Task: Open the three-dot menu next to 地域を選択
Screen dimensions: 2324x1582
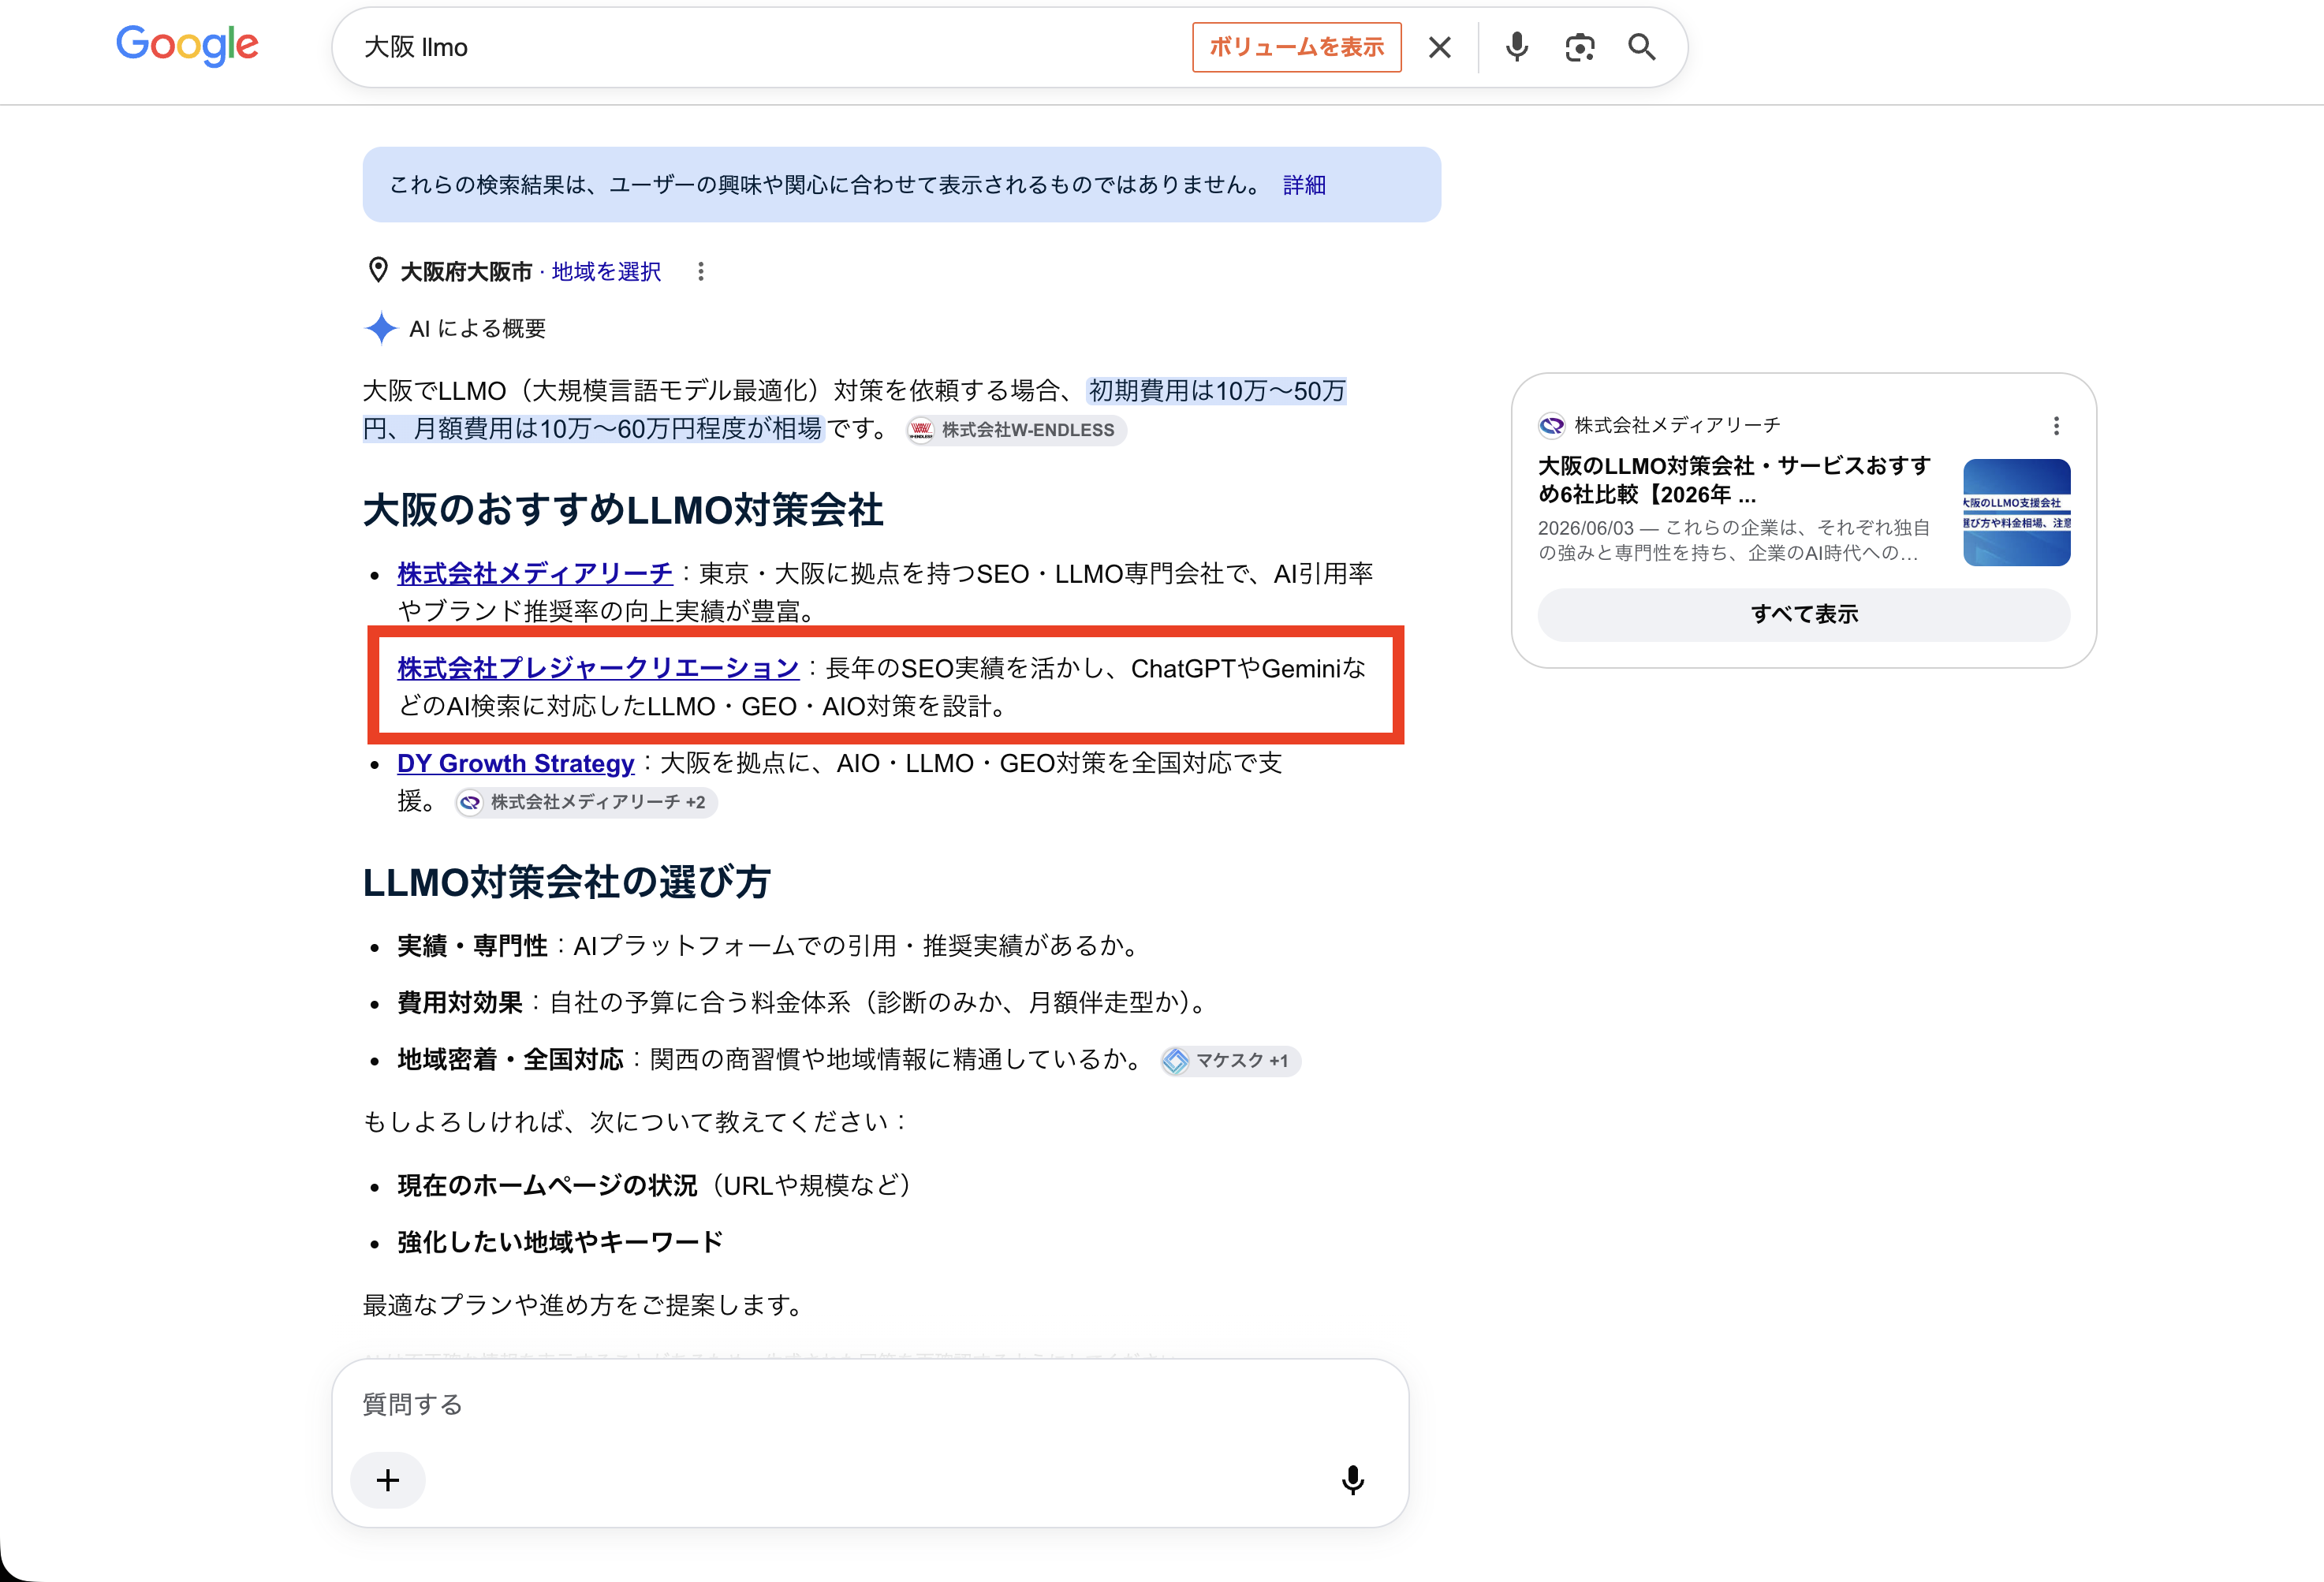Action: click(701, 271)
